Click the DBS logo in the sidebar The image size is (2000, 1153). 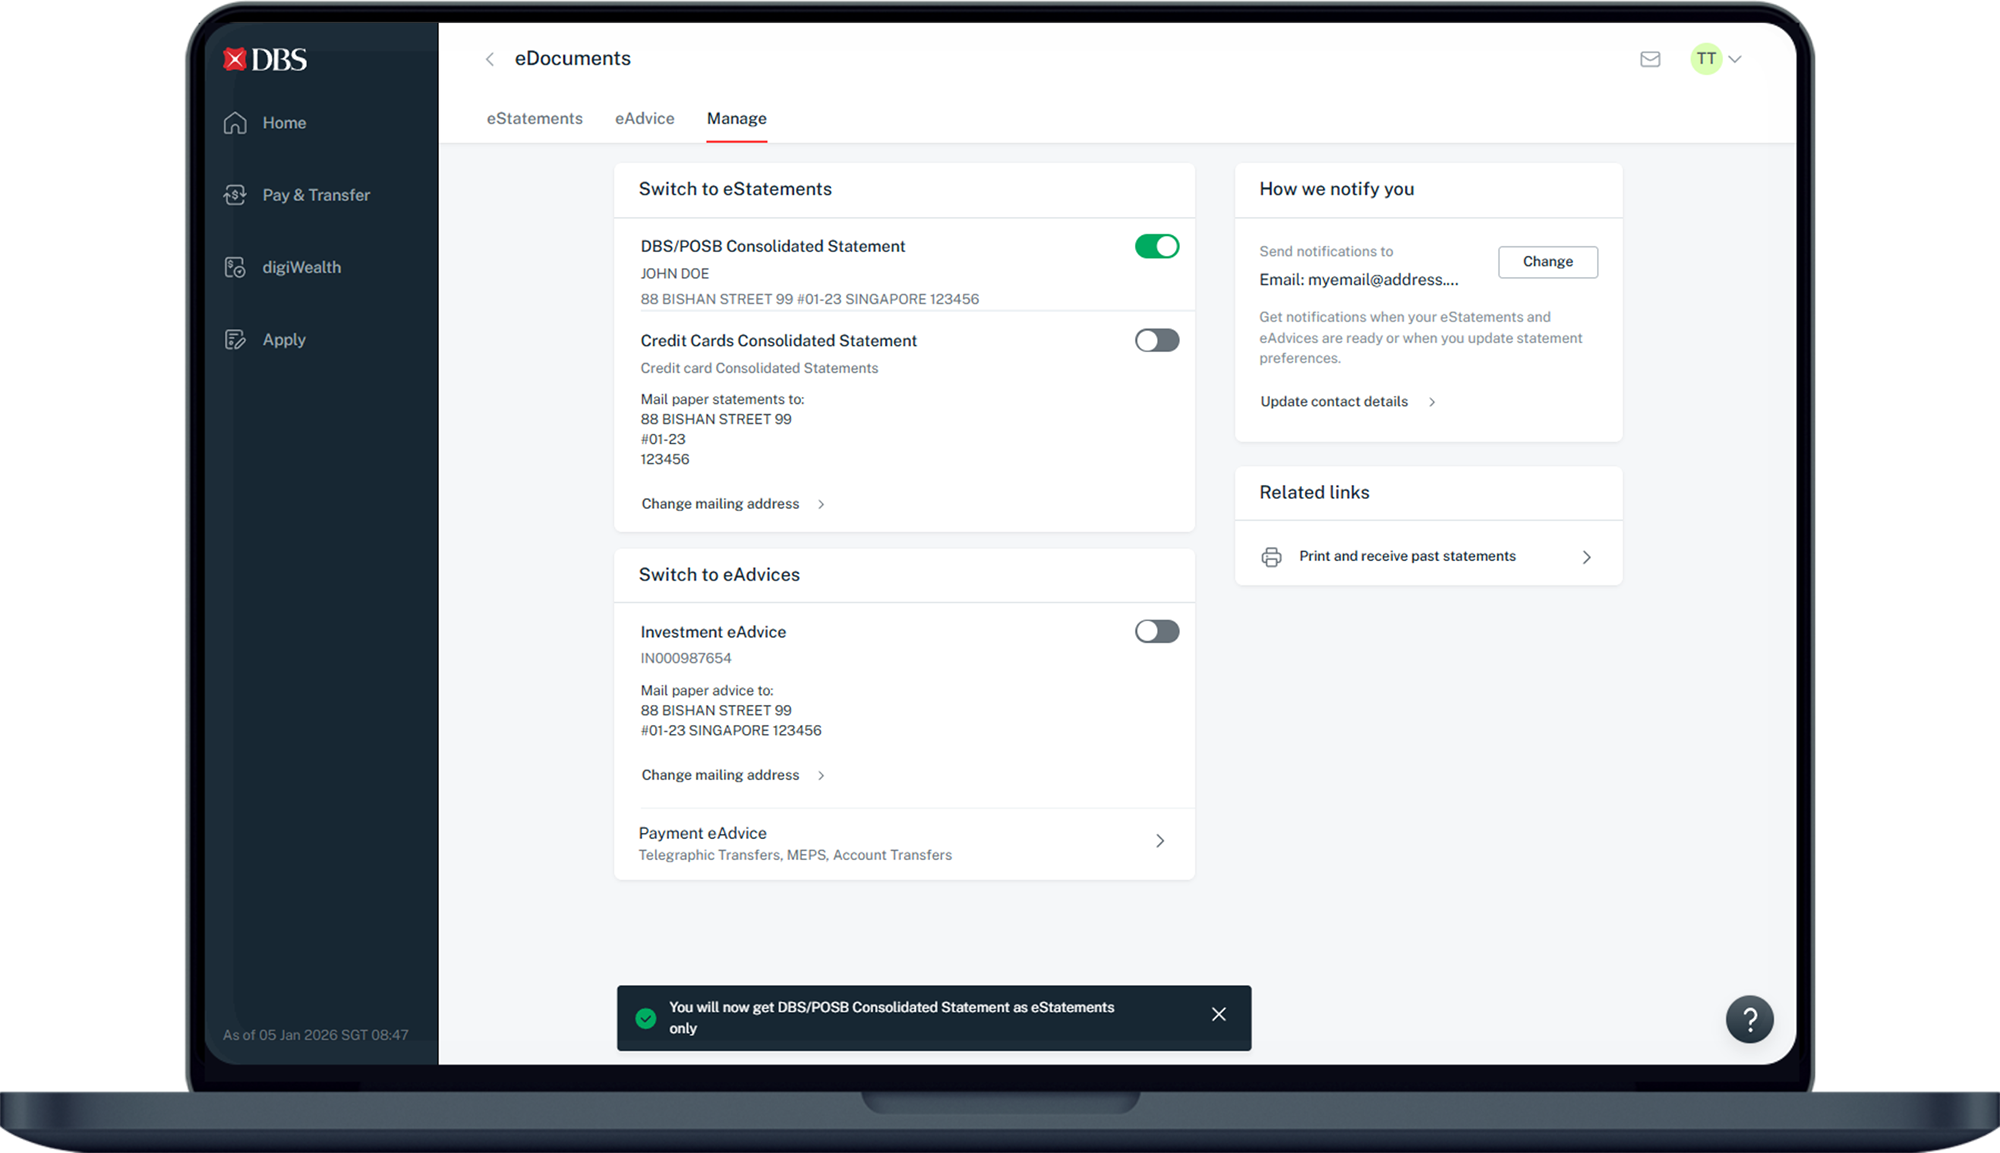(x=265, y=60)
